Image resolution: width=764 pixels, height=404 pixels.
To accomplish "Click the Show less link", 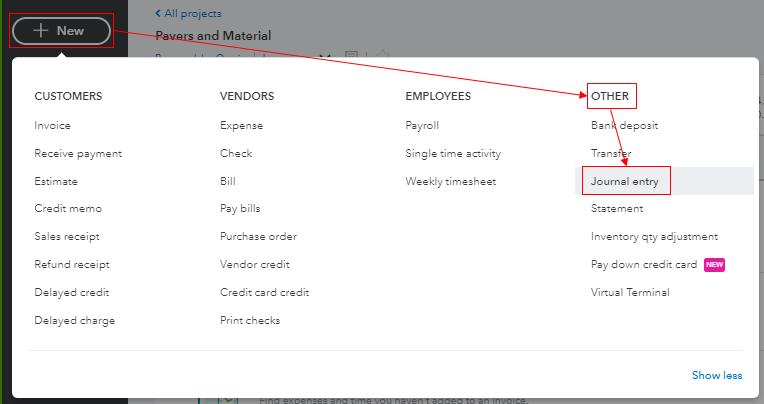I will pos(717,375).
